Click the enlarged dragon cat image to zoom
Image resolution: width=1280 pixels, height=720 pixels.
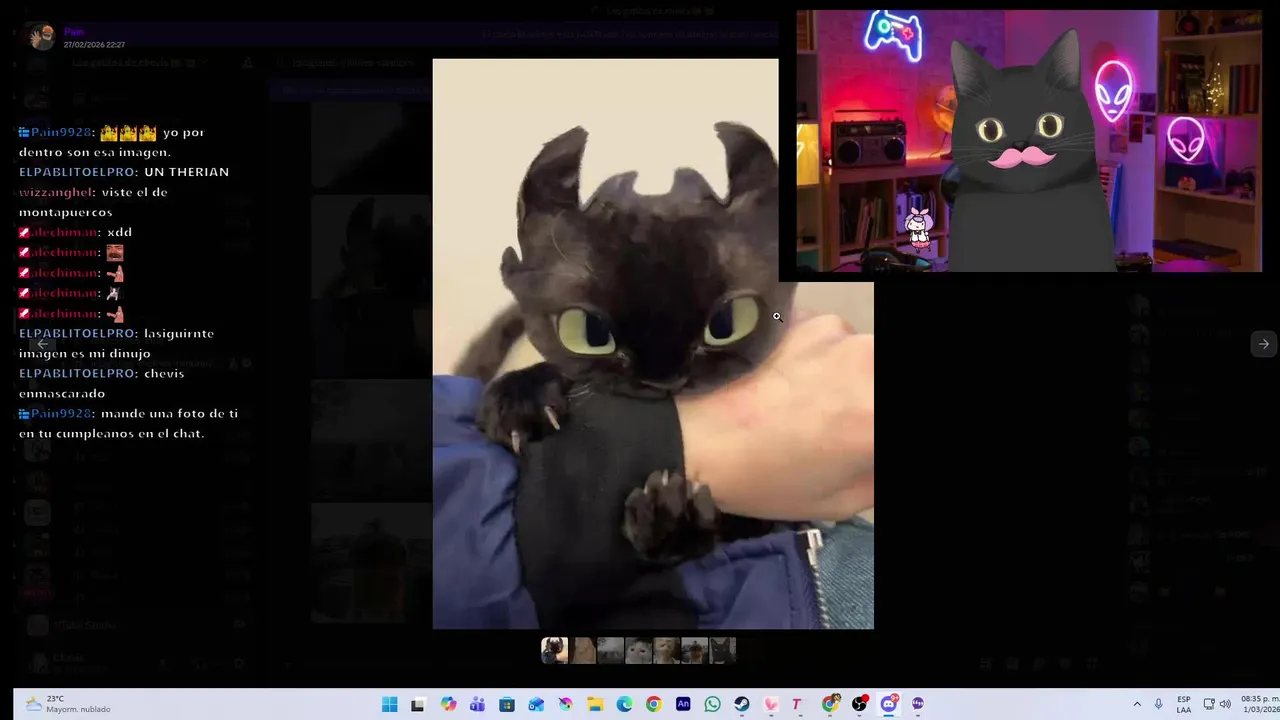pyautogui.click(x=653, y=344)
